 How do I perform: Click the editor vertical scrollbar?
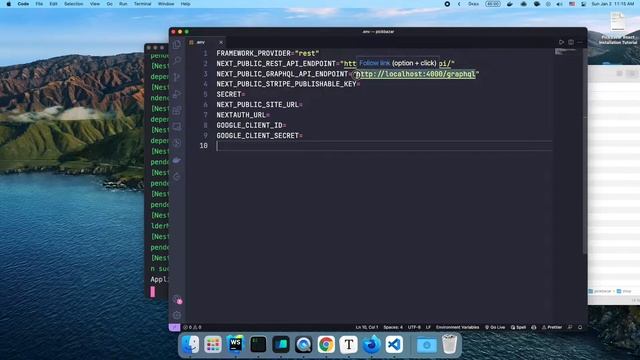coord(584,151)
